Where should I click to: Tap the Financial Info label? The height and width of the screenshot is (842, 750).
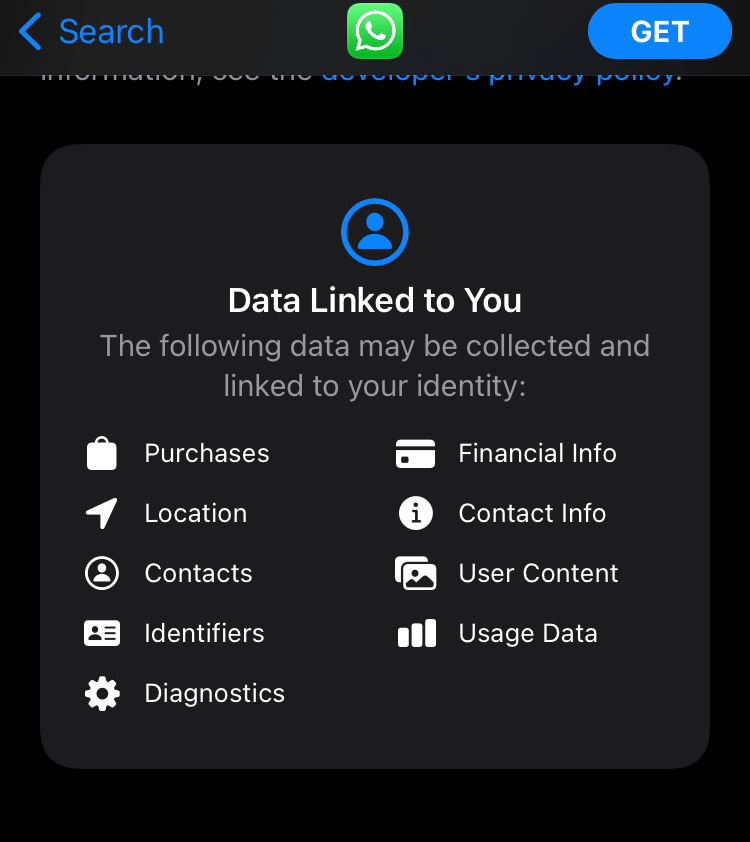537,453
